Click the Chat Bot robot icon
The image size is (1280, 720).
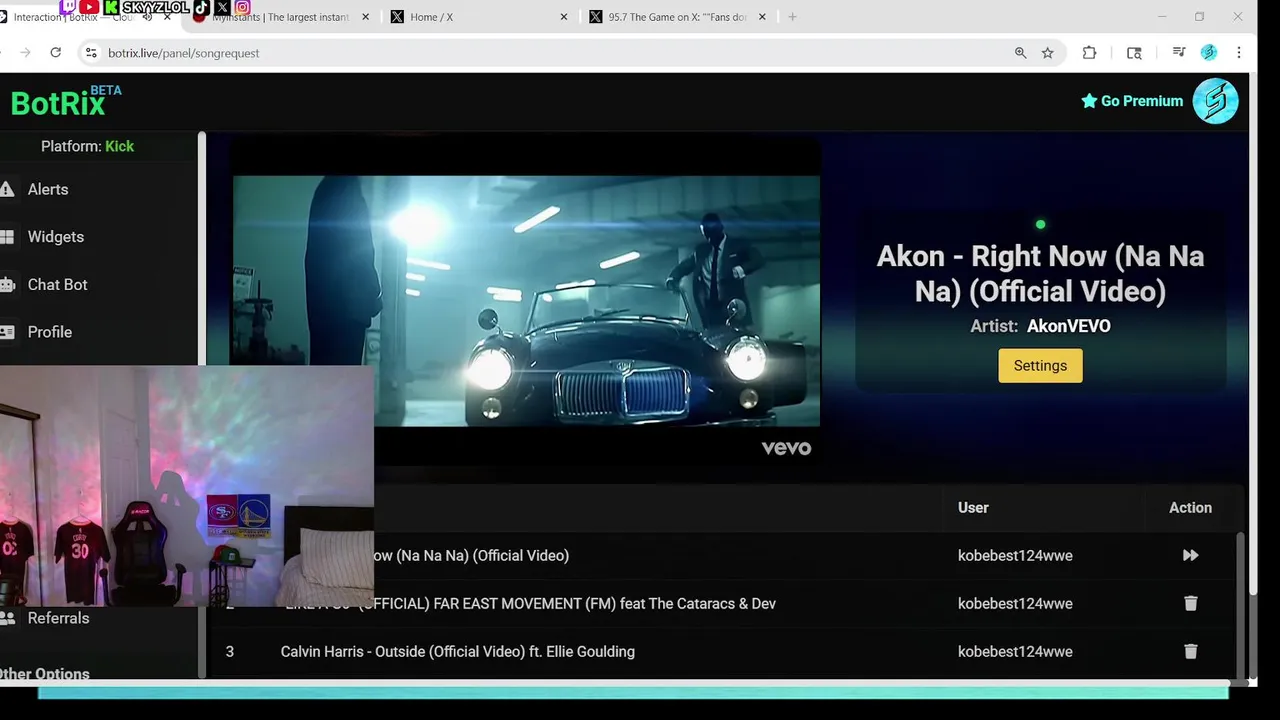tap(7, 284)
